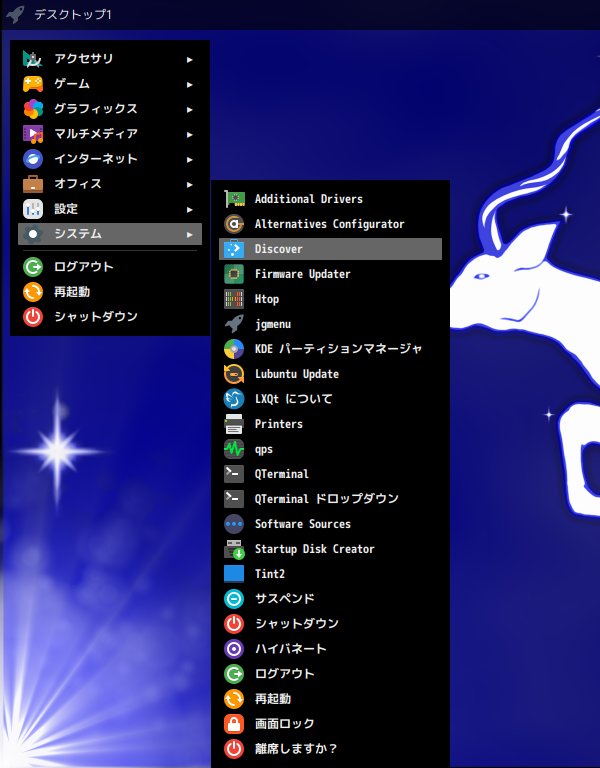Click the グラフィックス colorful flower icon
The width and height of the screenshot is (600, 768).
[x=33, y=109]
